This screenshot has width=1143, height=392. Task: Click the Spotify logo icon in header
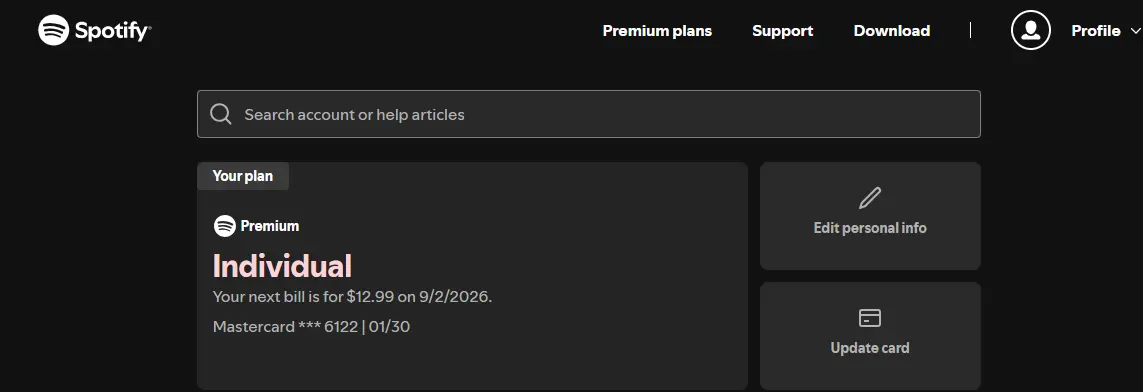tap(53, 31)
